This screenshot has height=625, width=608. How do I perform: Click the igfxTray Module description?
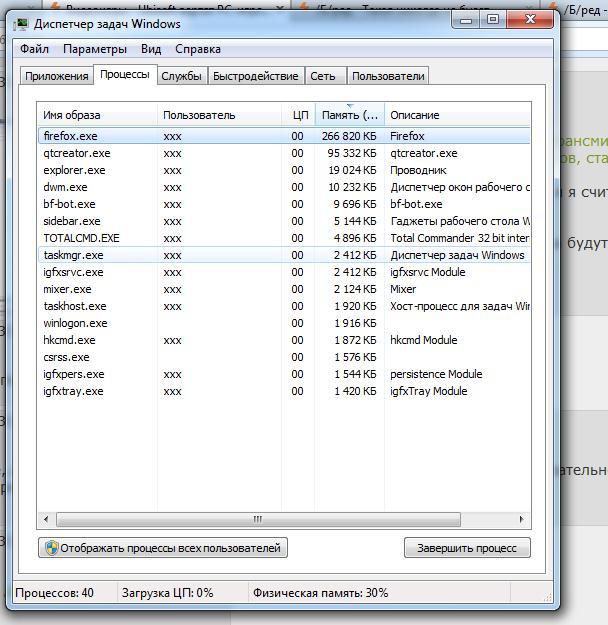click(429, 391)
